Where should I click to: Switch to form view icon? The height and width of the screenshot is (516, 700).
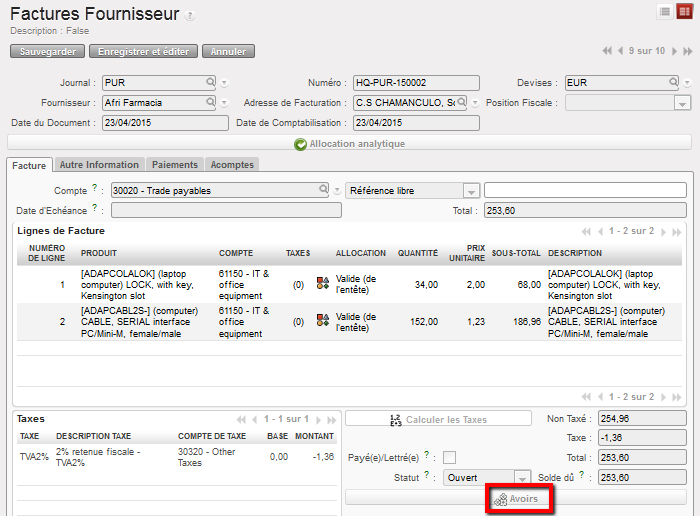coord(684,11)
